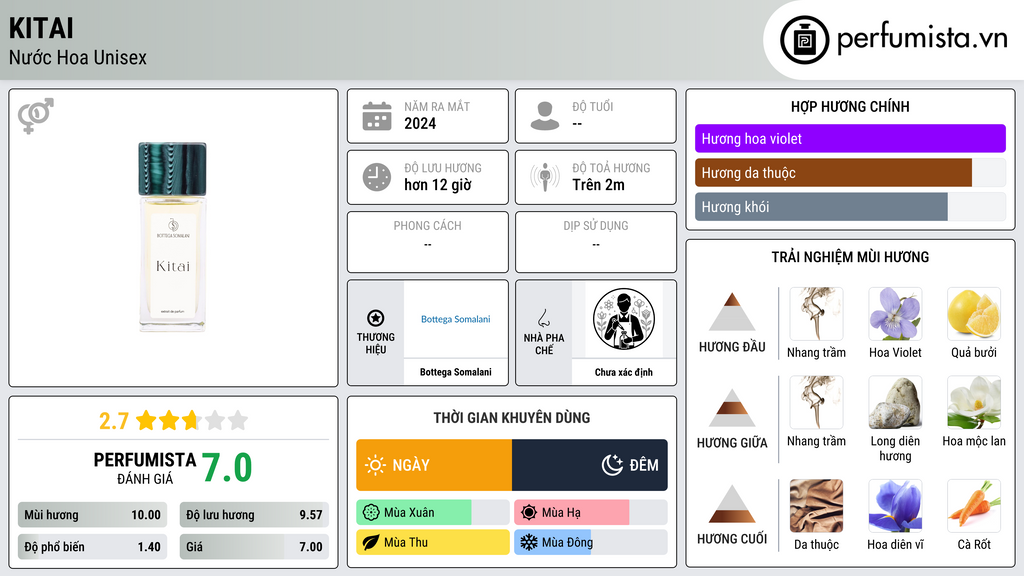Screen dimensions: 1024x576
Task: Click the sillage icon beside Độ toả hương
Action: 545,177
